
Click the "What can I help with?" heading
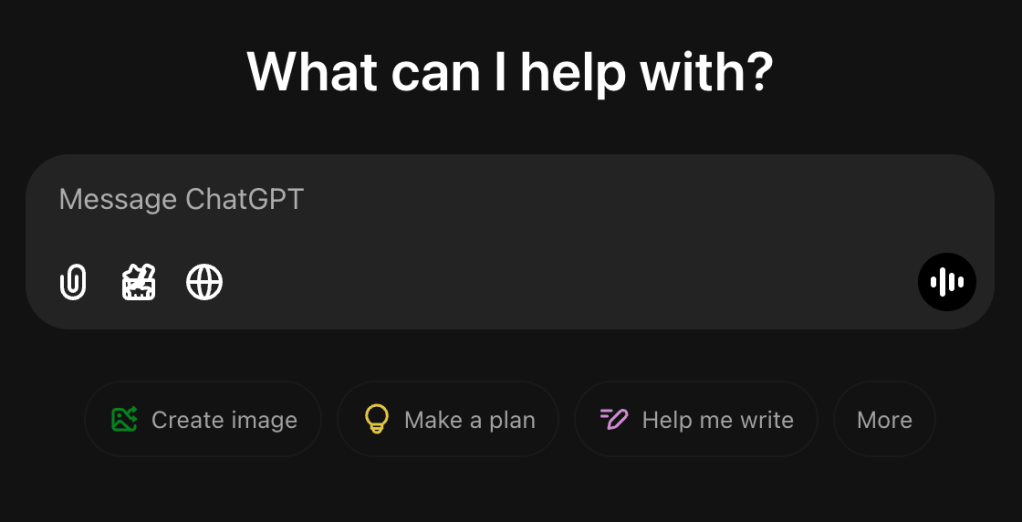(510, 71)
